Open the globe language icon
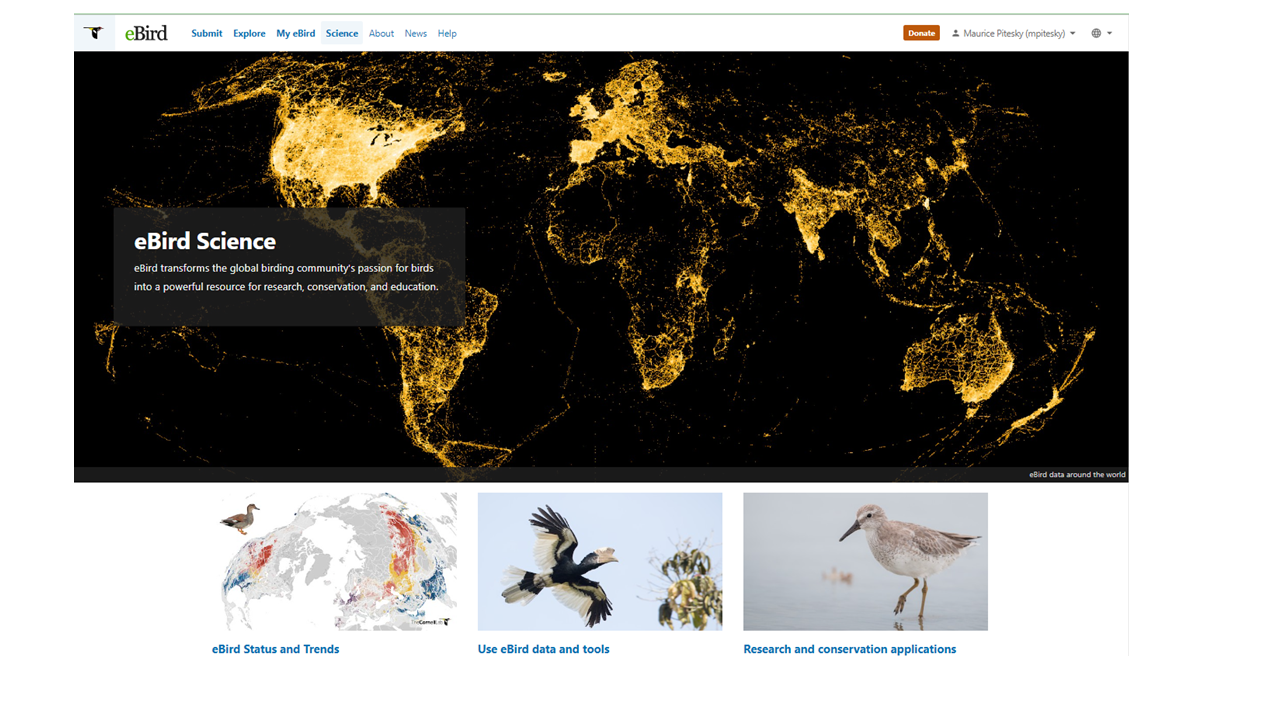This screenshot has height=720, width=1280. click(x=1096, y=32)
